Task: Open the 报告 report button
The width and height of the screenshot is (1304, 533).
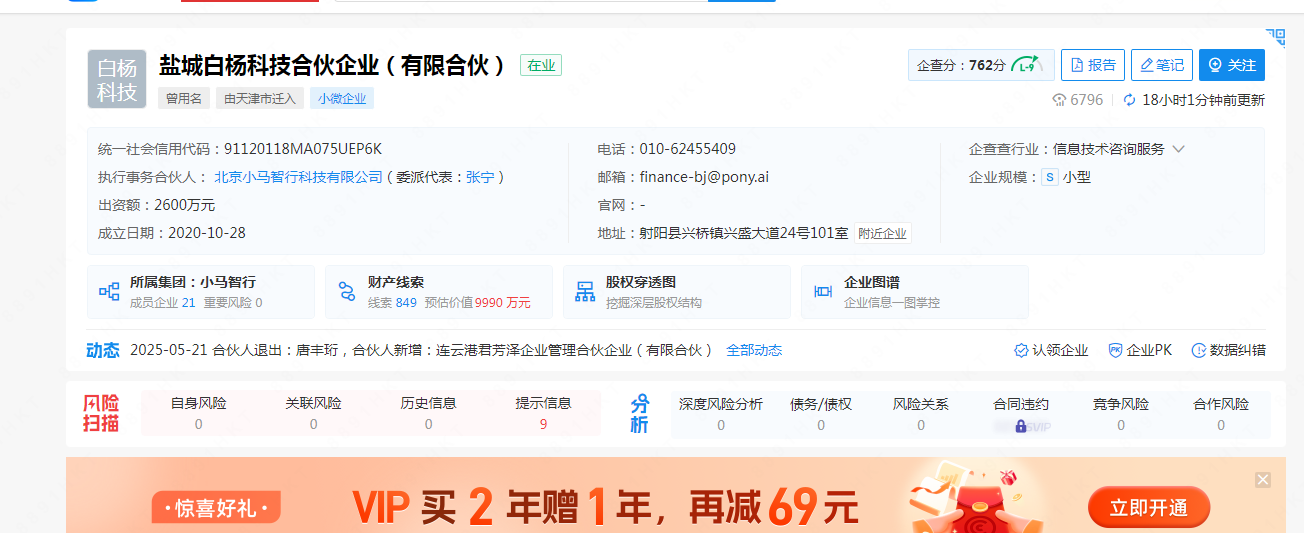Action: click(x=1093, y=65)
